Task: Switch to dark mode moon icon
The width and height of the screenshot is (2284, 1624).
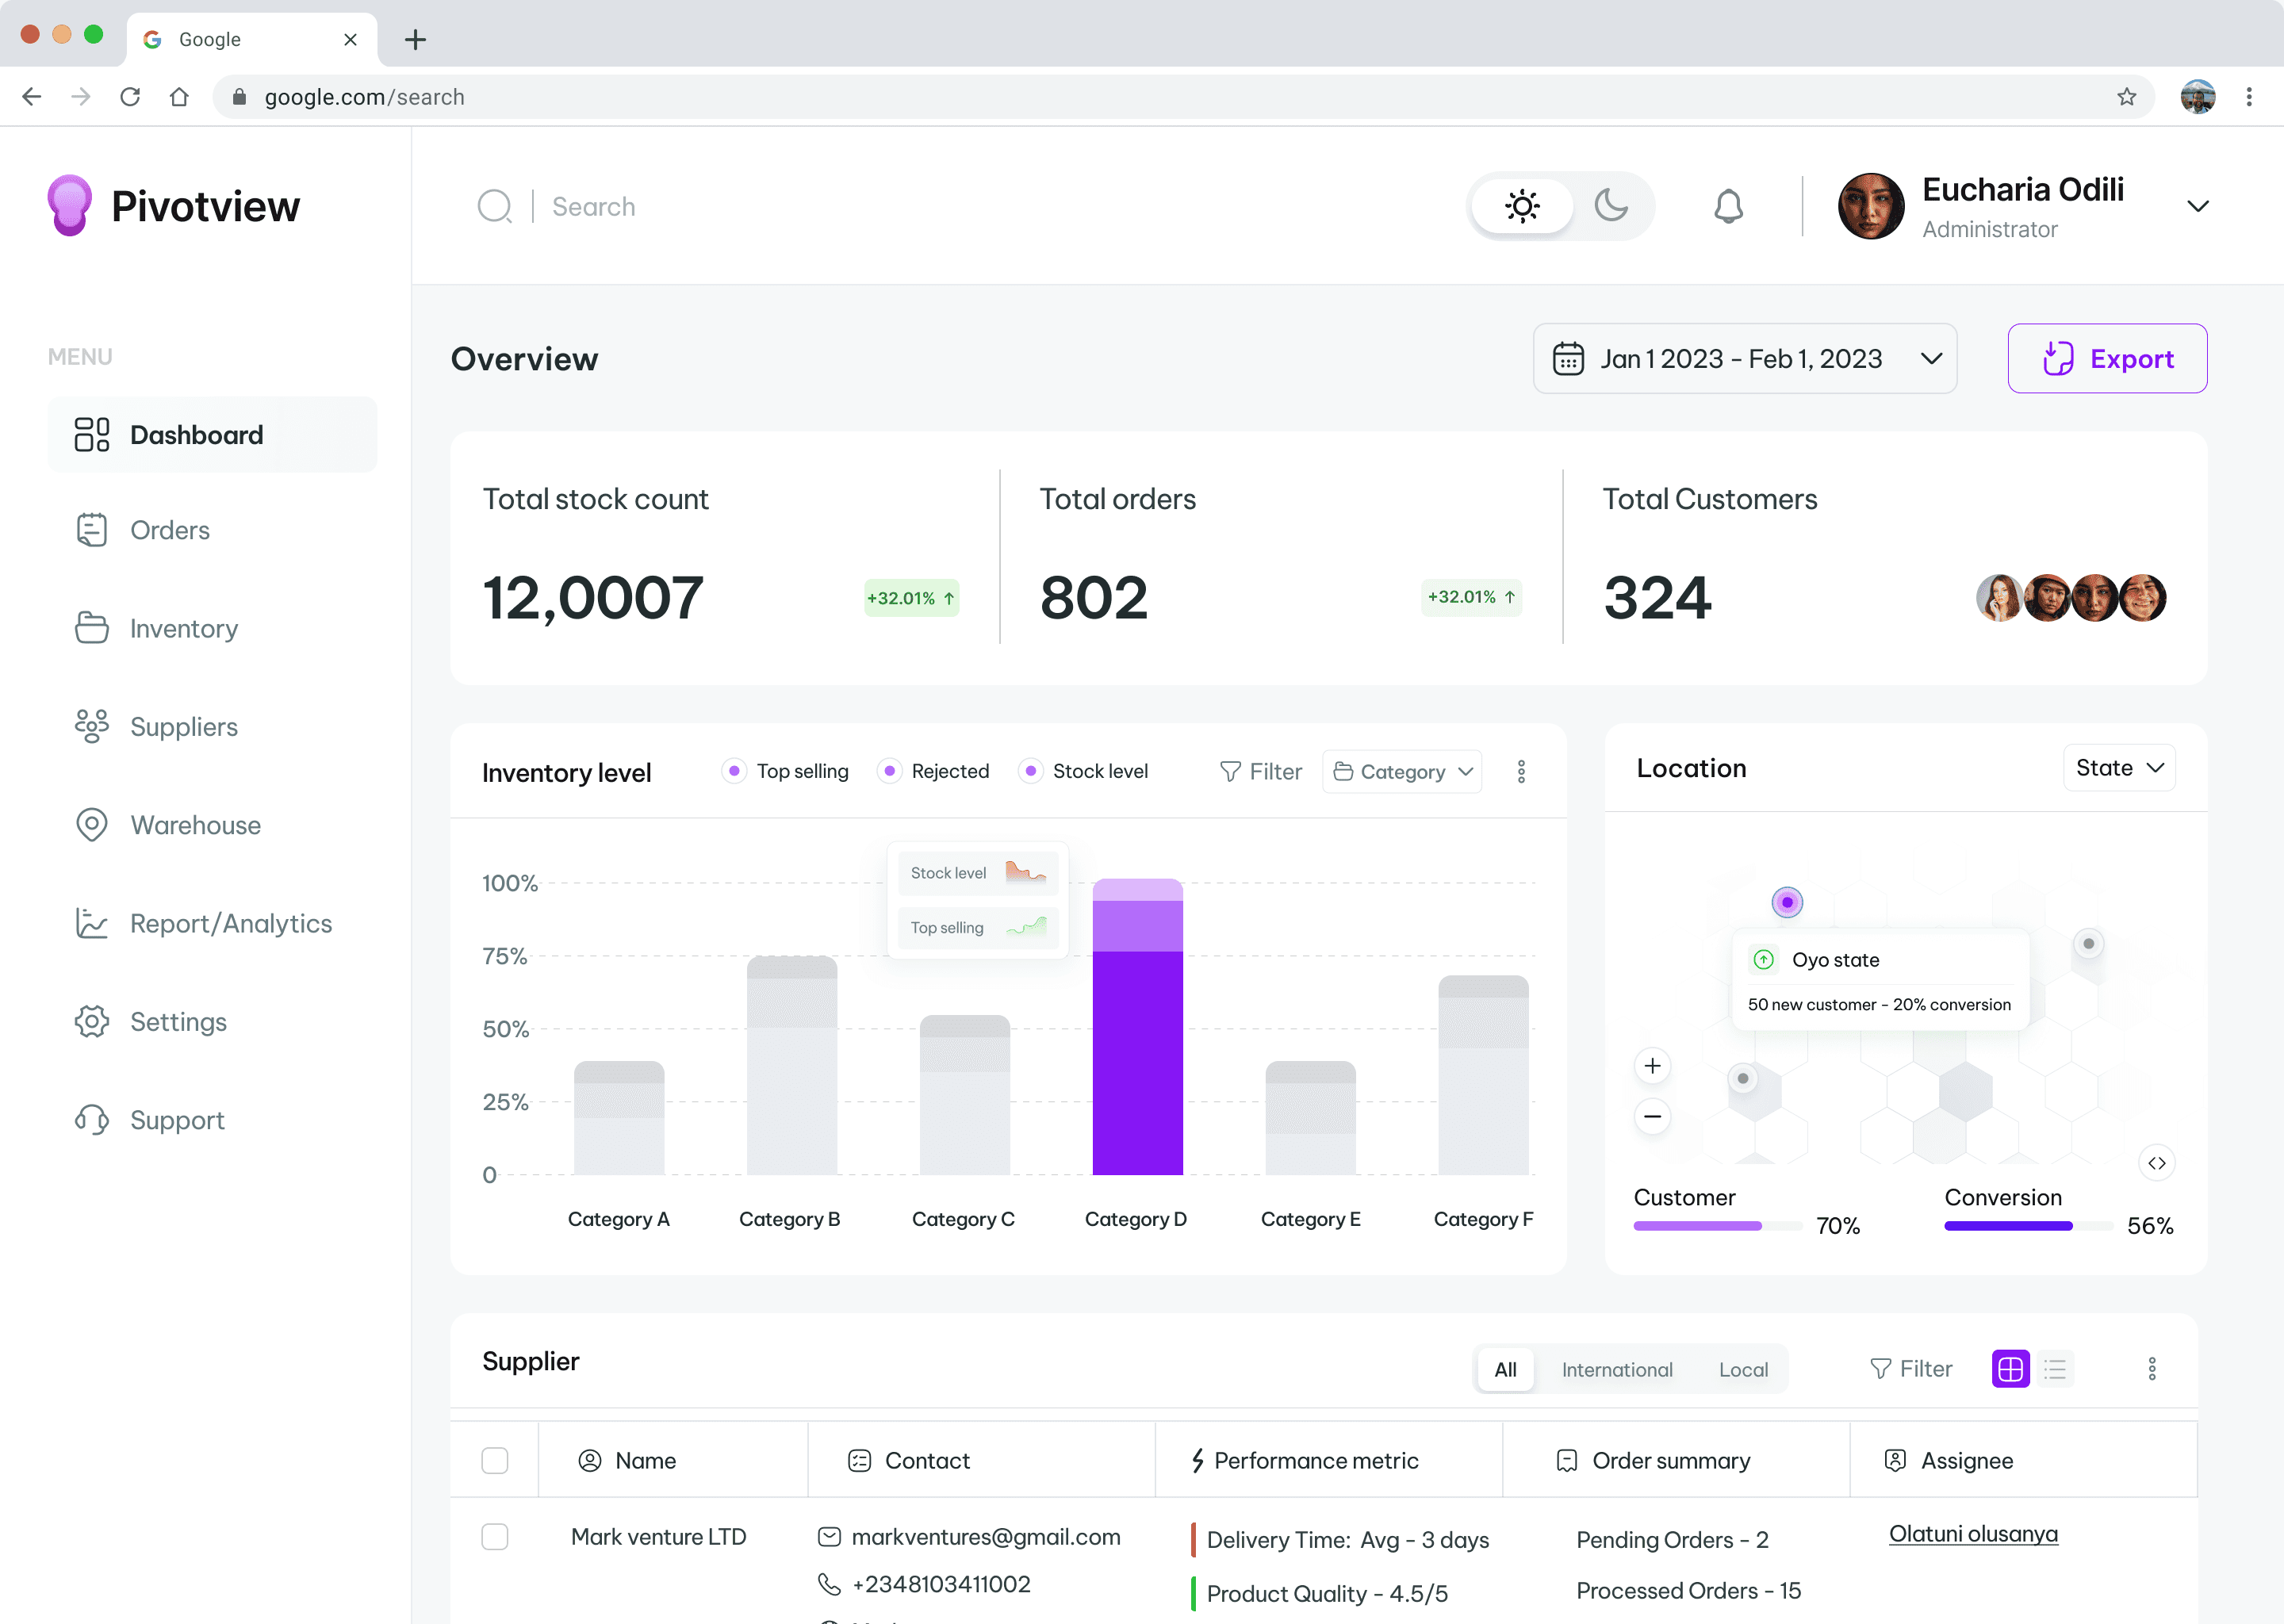Action: (1610, 206)
